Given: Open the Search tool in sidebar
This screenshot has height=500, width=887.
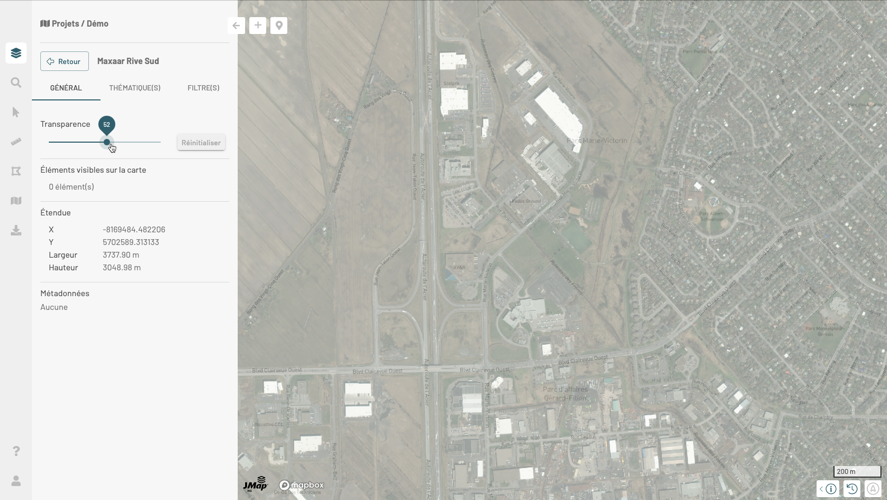Looking at the screenshot, I should pos(16,83).
